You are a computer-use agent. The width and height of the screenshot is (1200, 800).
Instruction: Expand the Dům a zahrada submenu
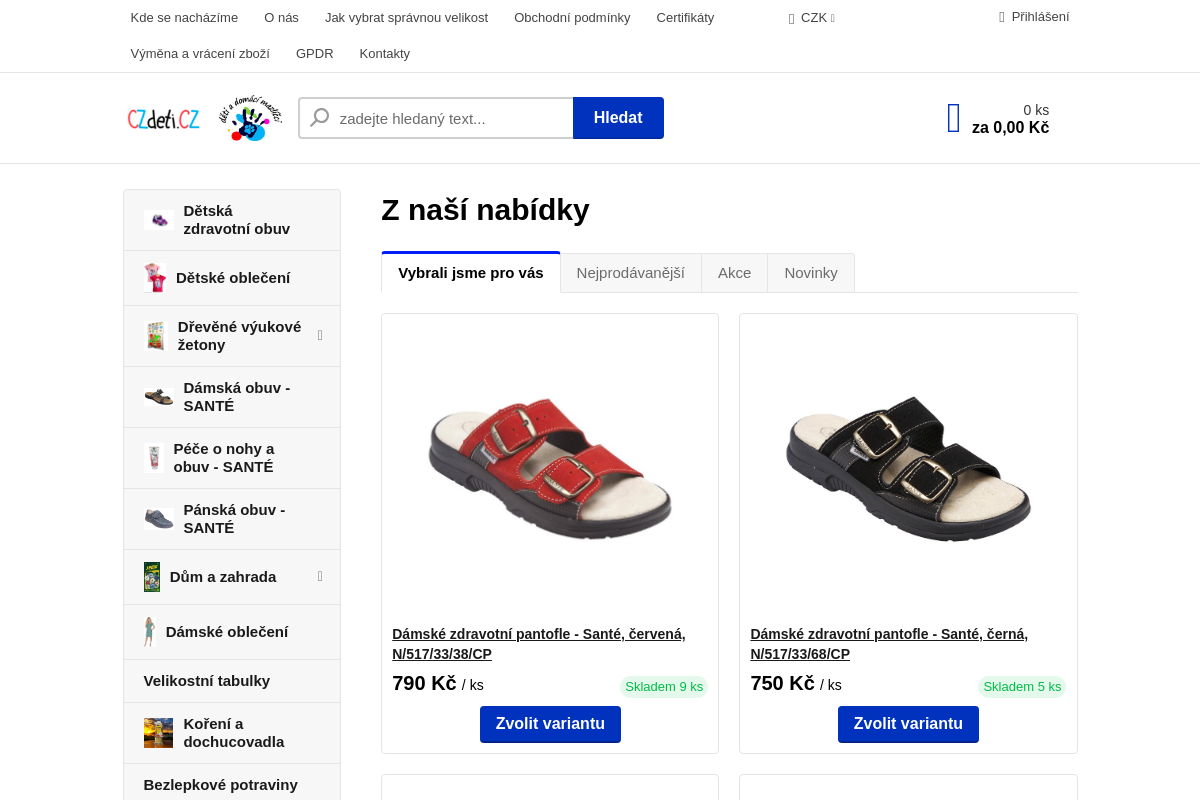(319, 576)
